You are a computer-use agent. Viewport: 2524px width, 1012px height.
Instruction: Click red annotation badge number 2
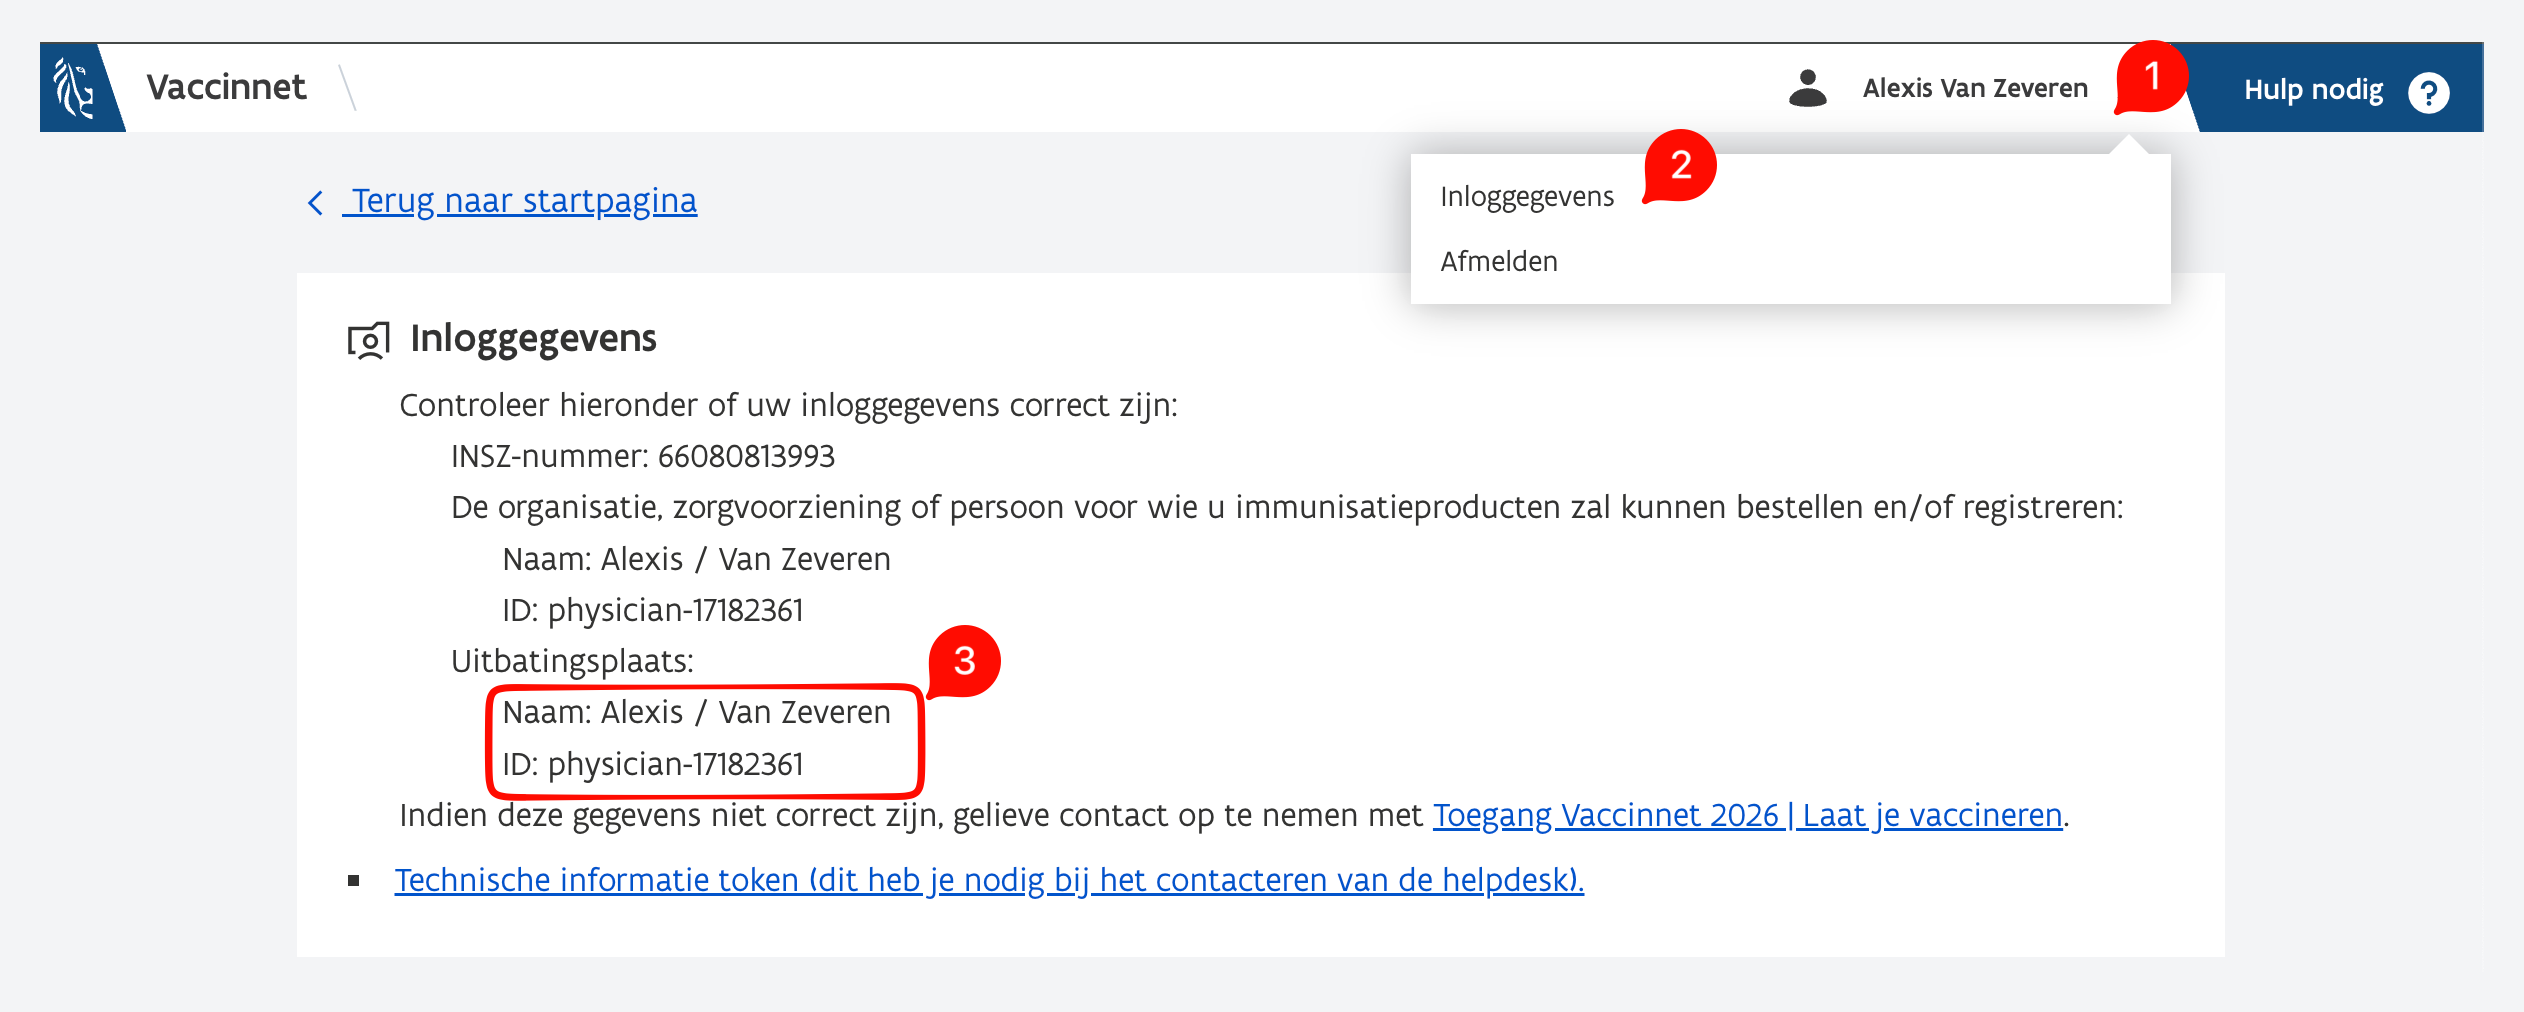point(1680,166)
